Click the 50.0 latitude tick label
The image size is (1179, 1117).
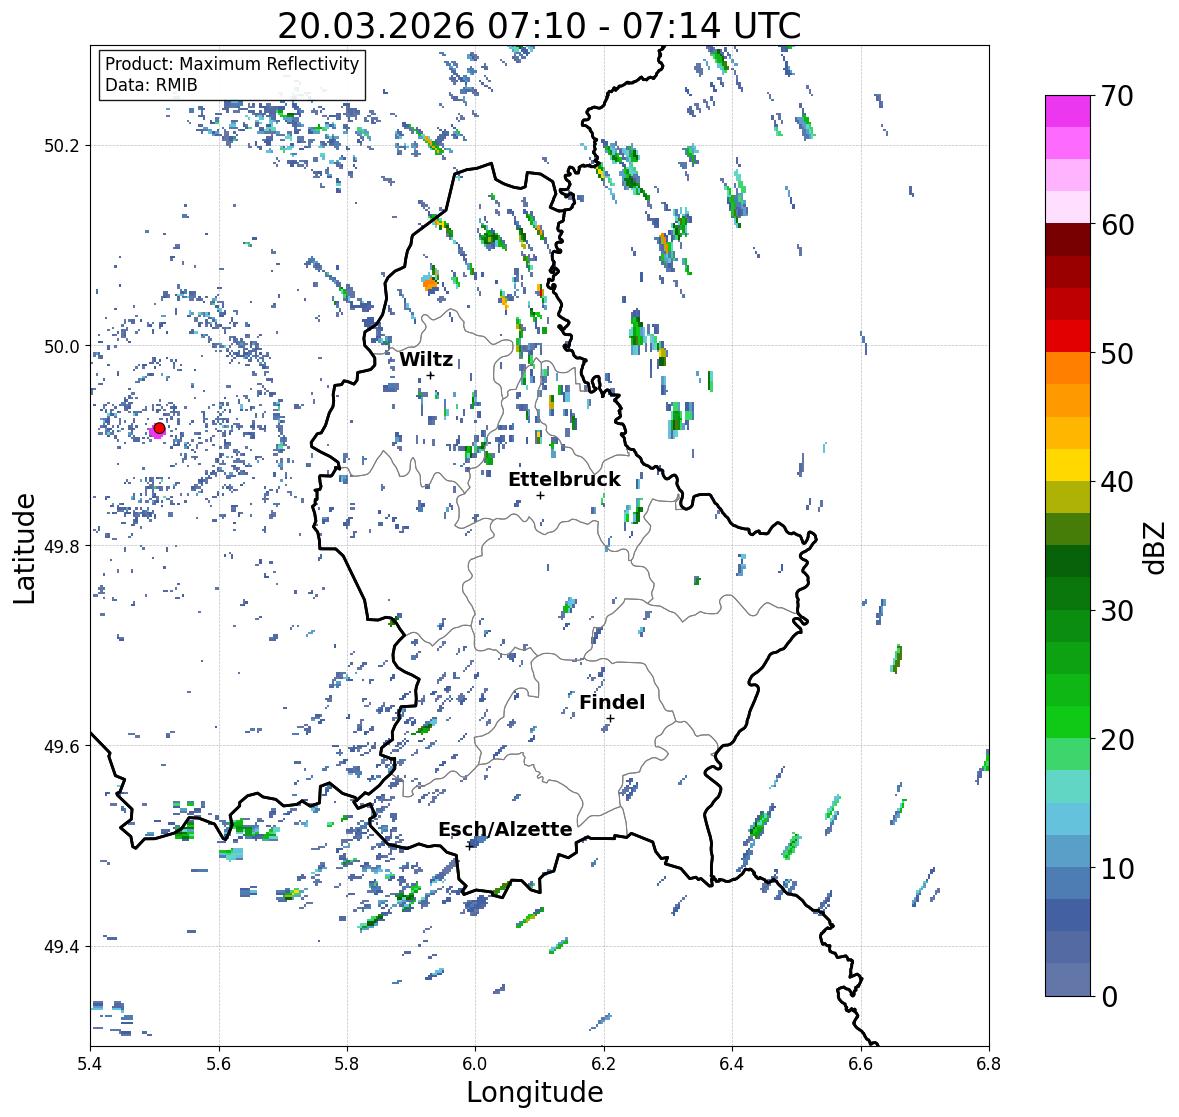tap(62, 347)
